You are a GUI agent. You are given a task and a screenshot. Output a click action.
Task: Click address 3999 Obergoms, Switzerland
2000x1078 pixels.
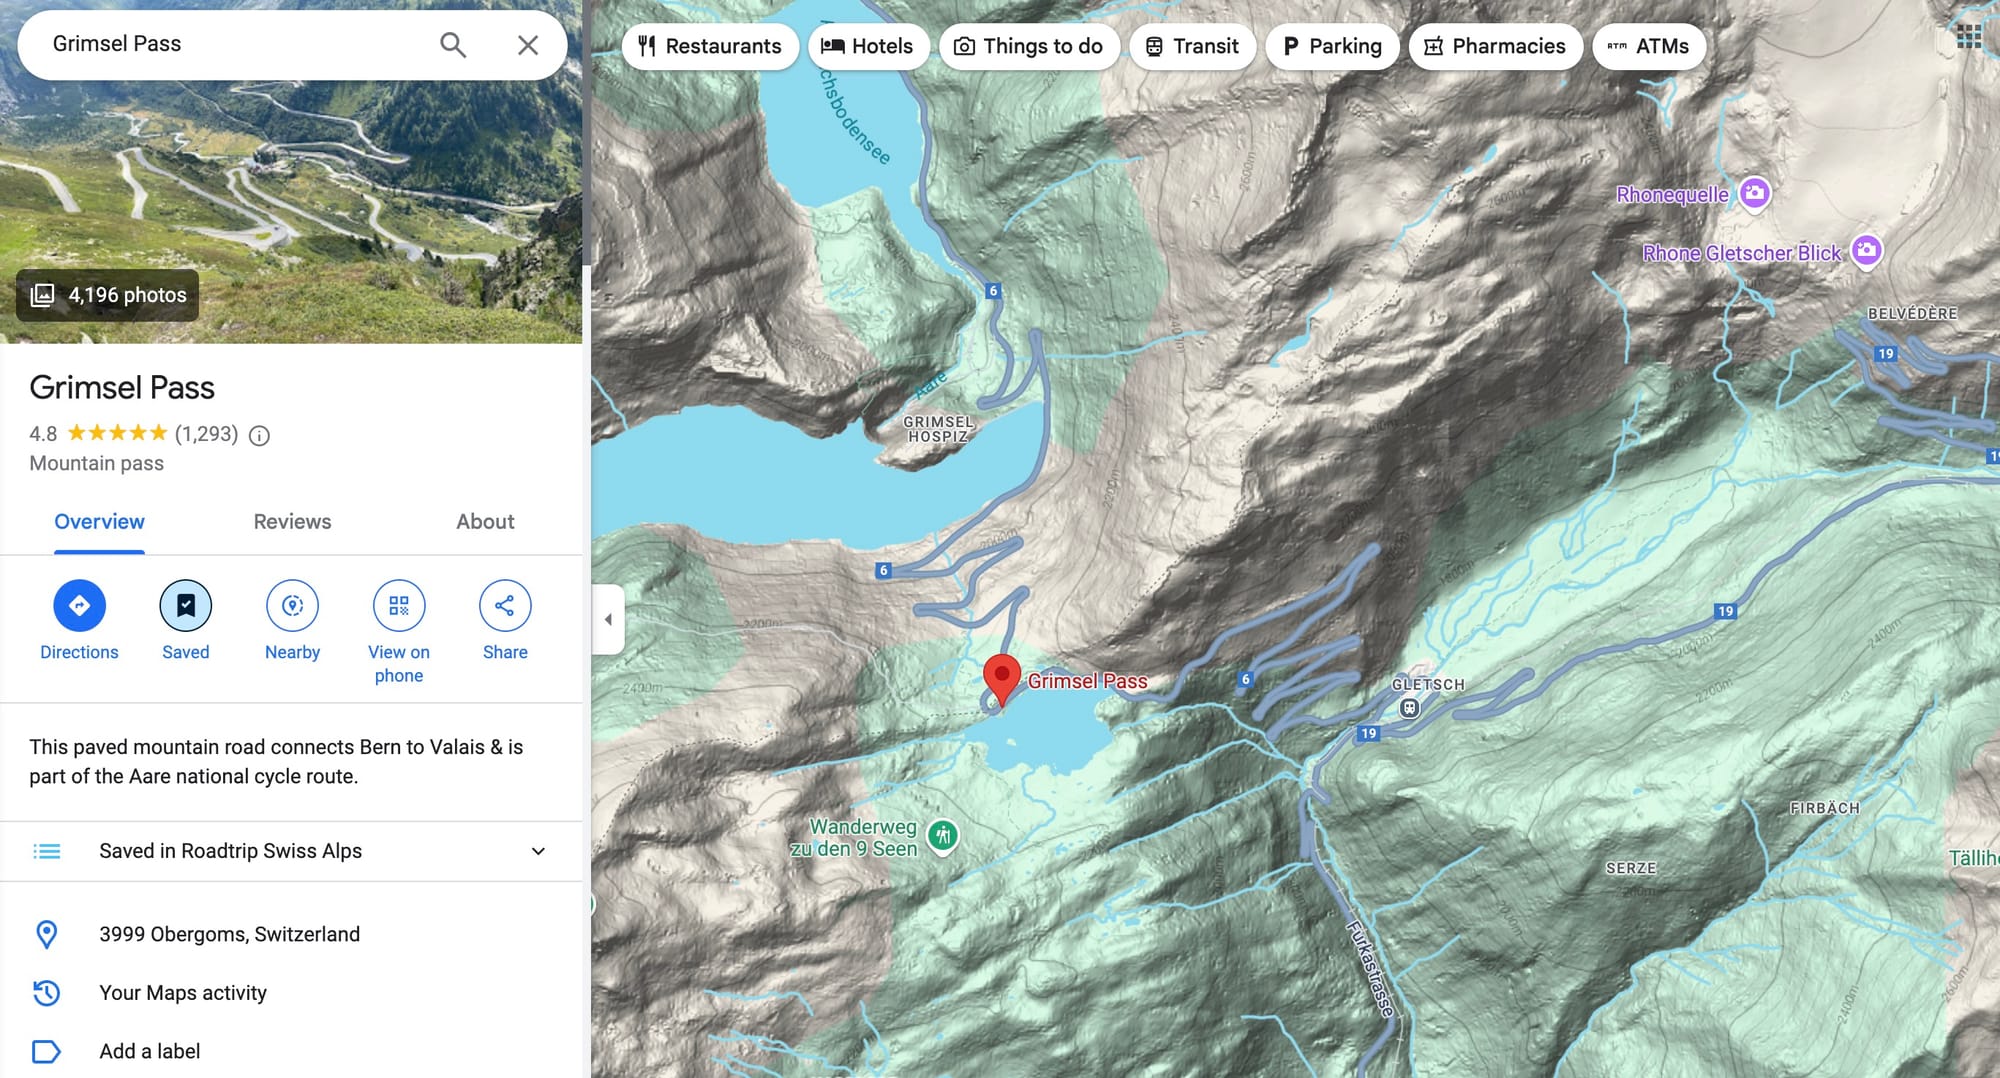(x=229, y=934)
